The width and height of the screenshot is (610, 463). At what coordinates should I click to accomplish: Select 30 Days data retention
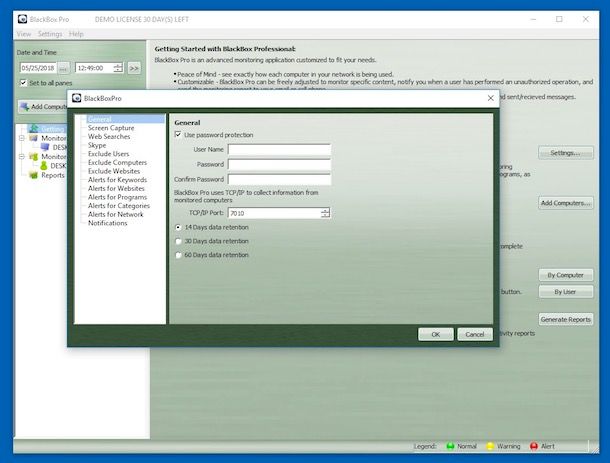pyautogui.click(x=178, y=241)
